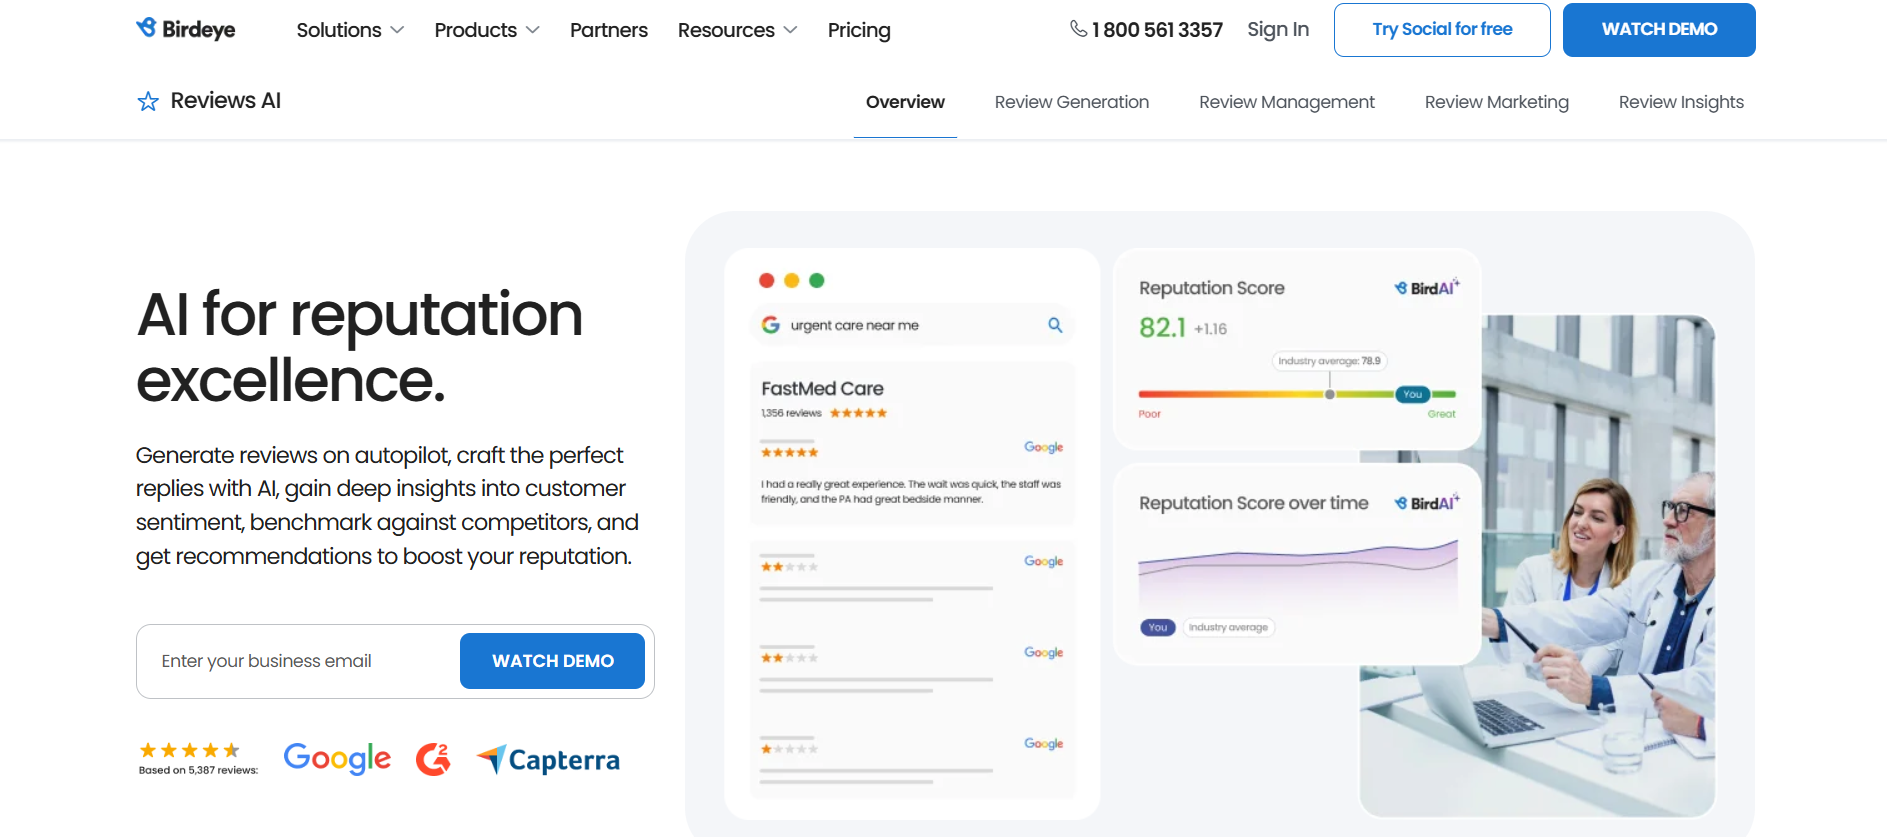Click the G2 logo
The image size is (1887, 837).
[x=433, y=759]
